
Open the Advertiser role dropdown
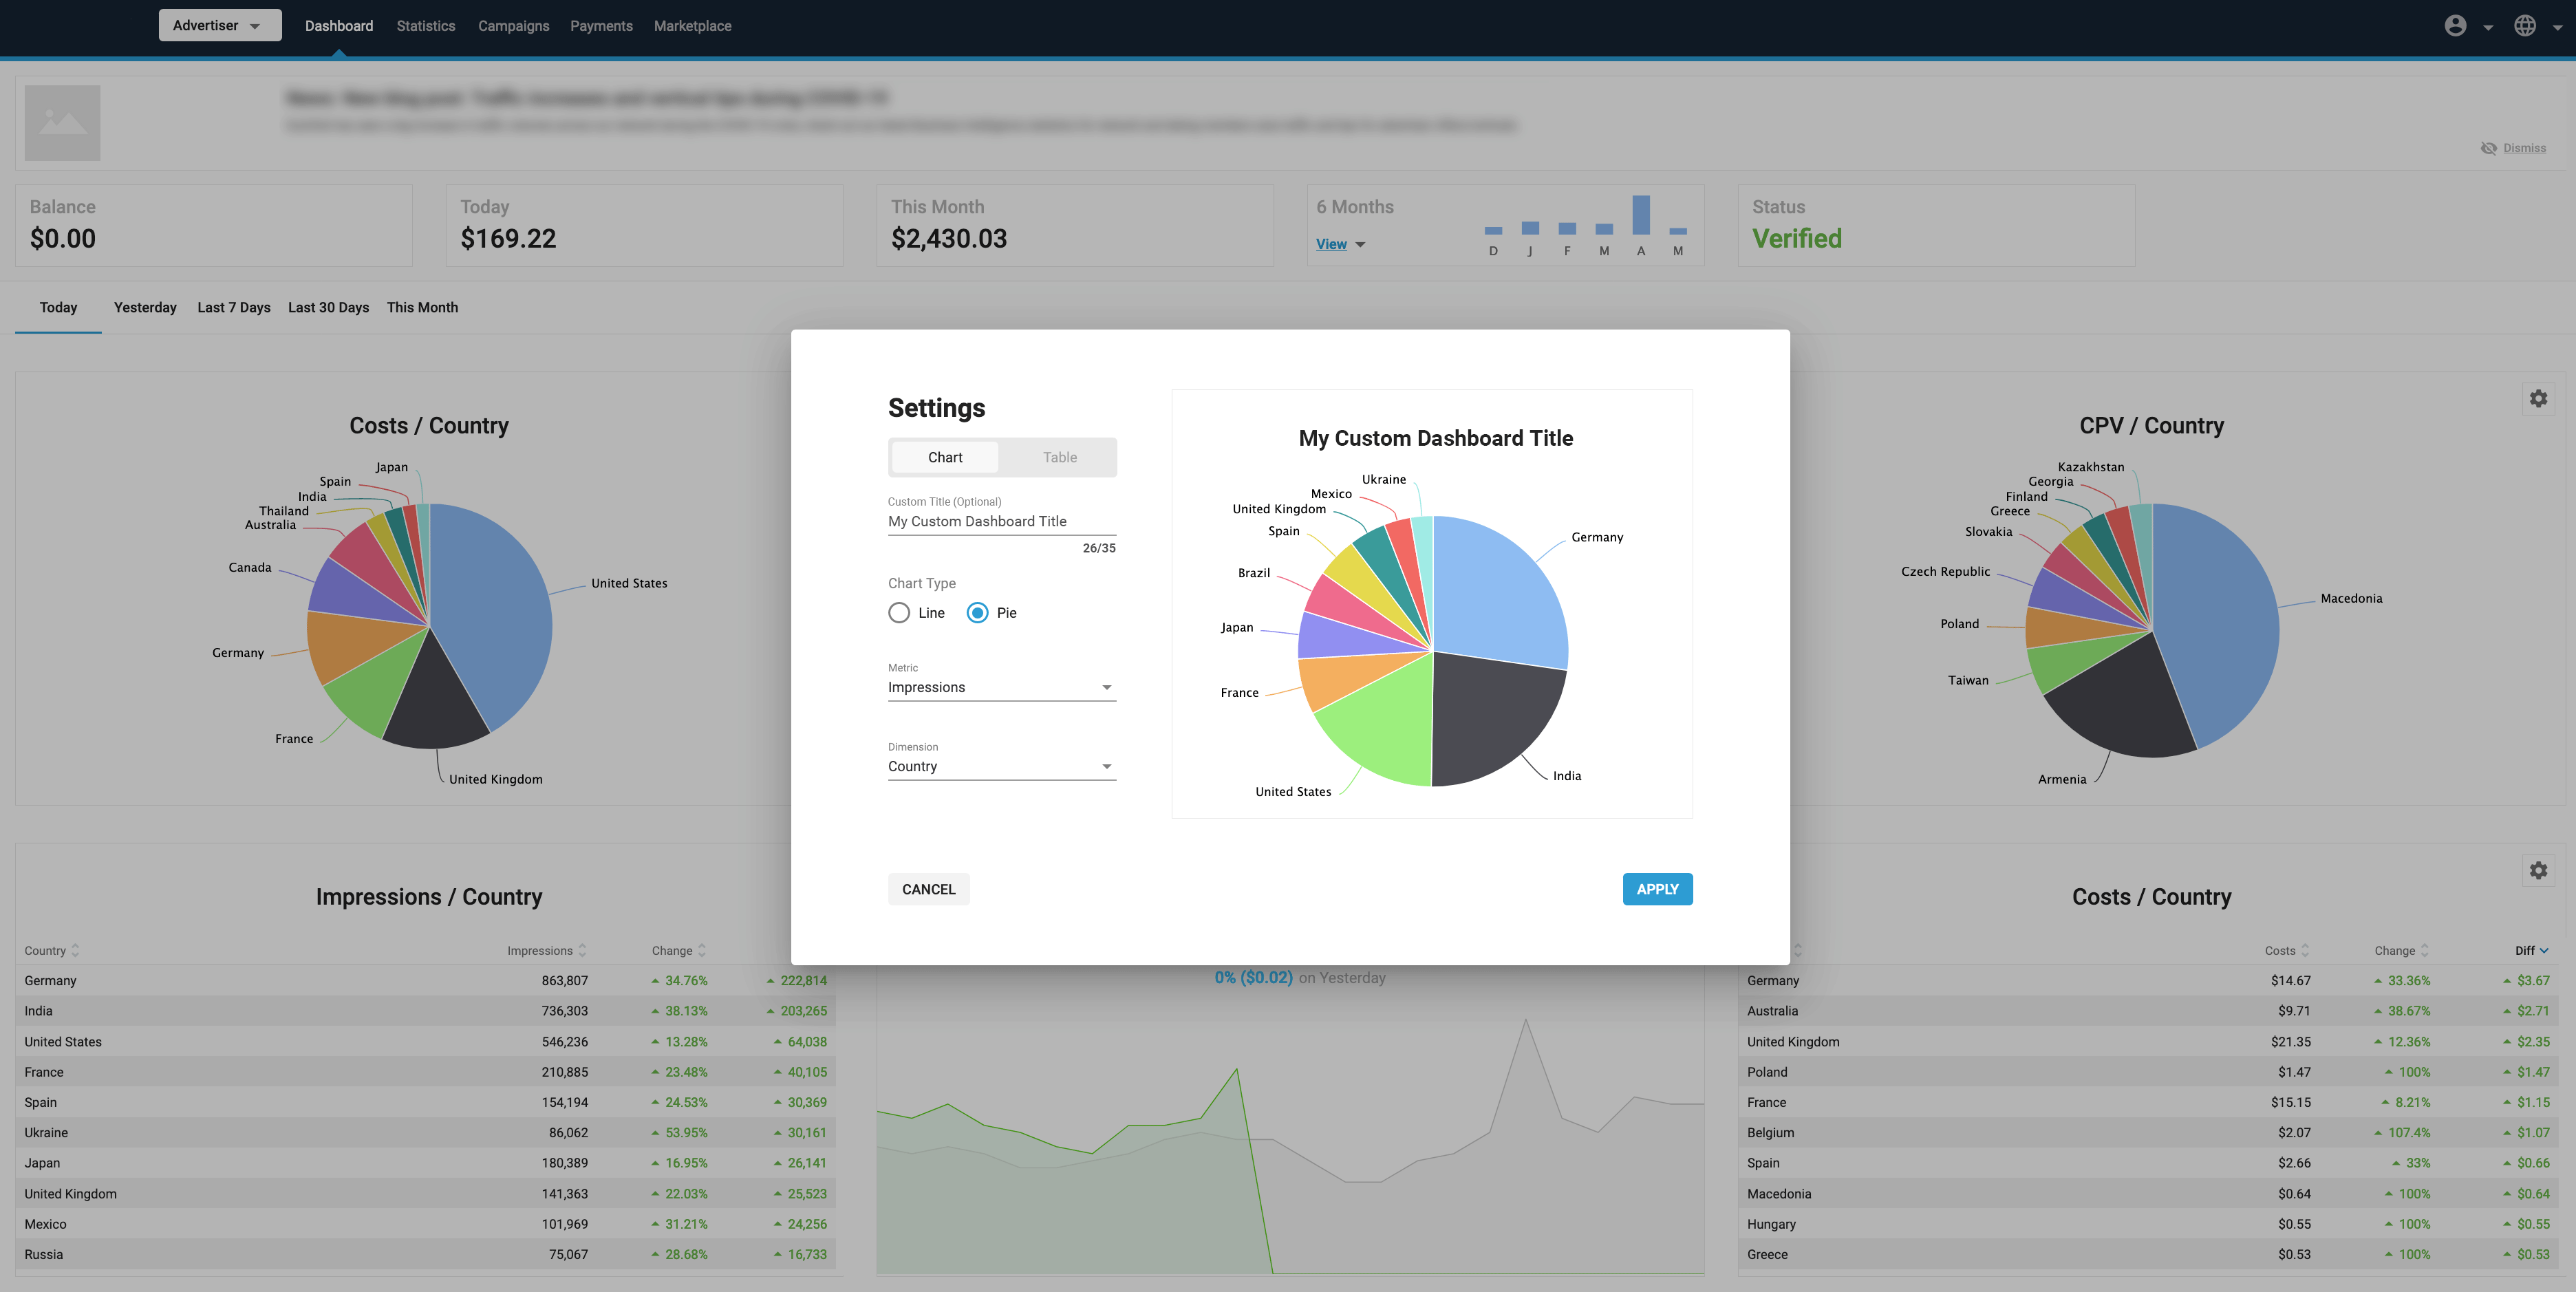click(x=219, y=26)
